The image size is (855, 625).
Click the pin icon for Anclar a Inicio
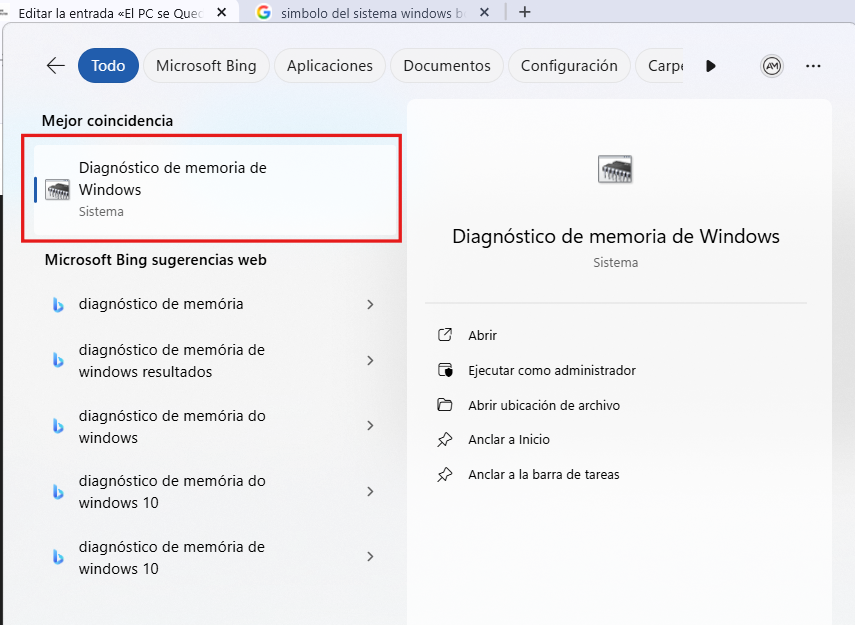445,440
